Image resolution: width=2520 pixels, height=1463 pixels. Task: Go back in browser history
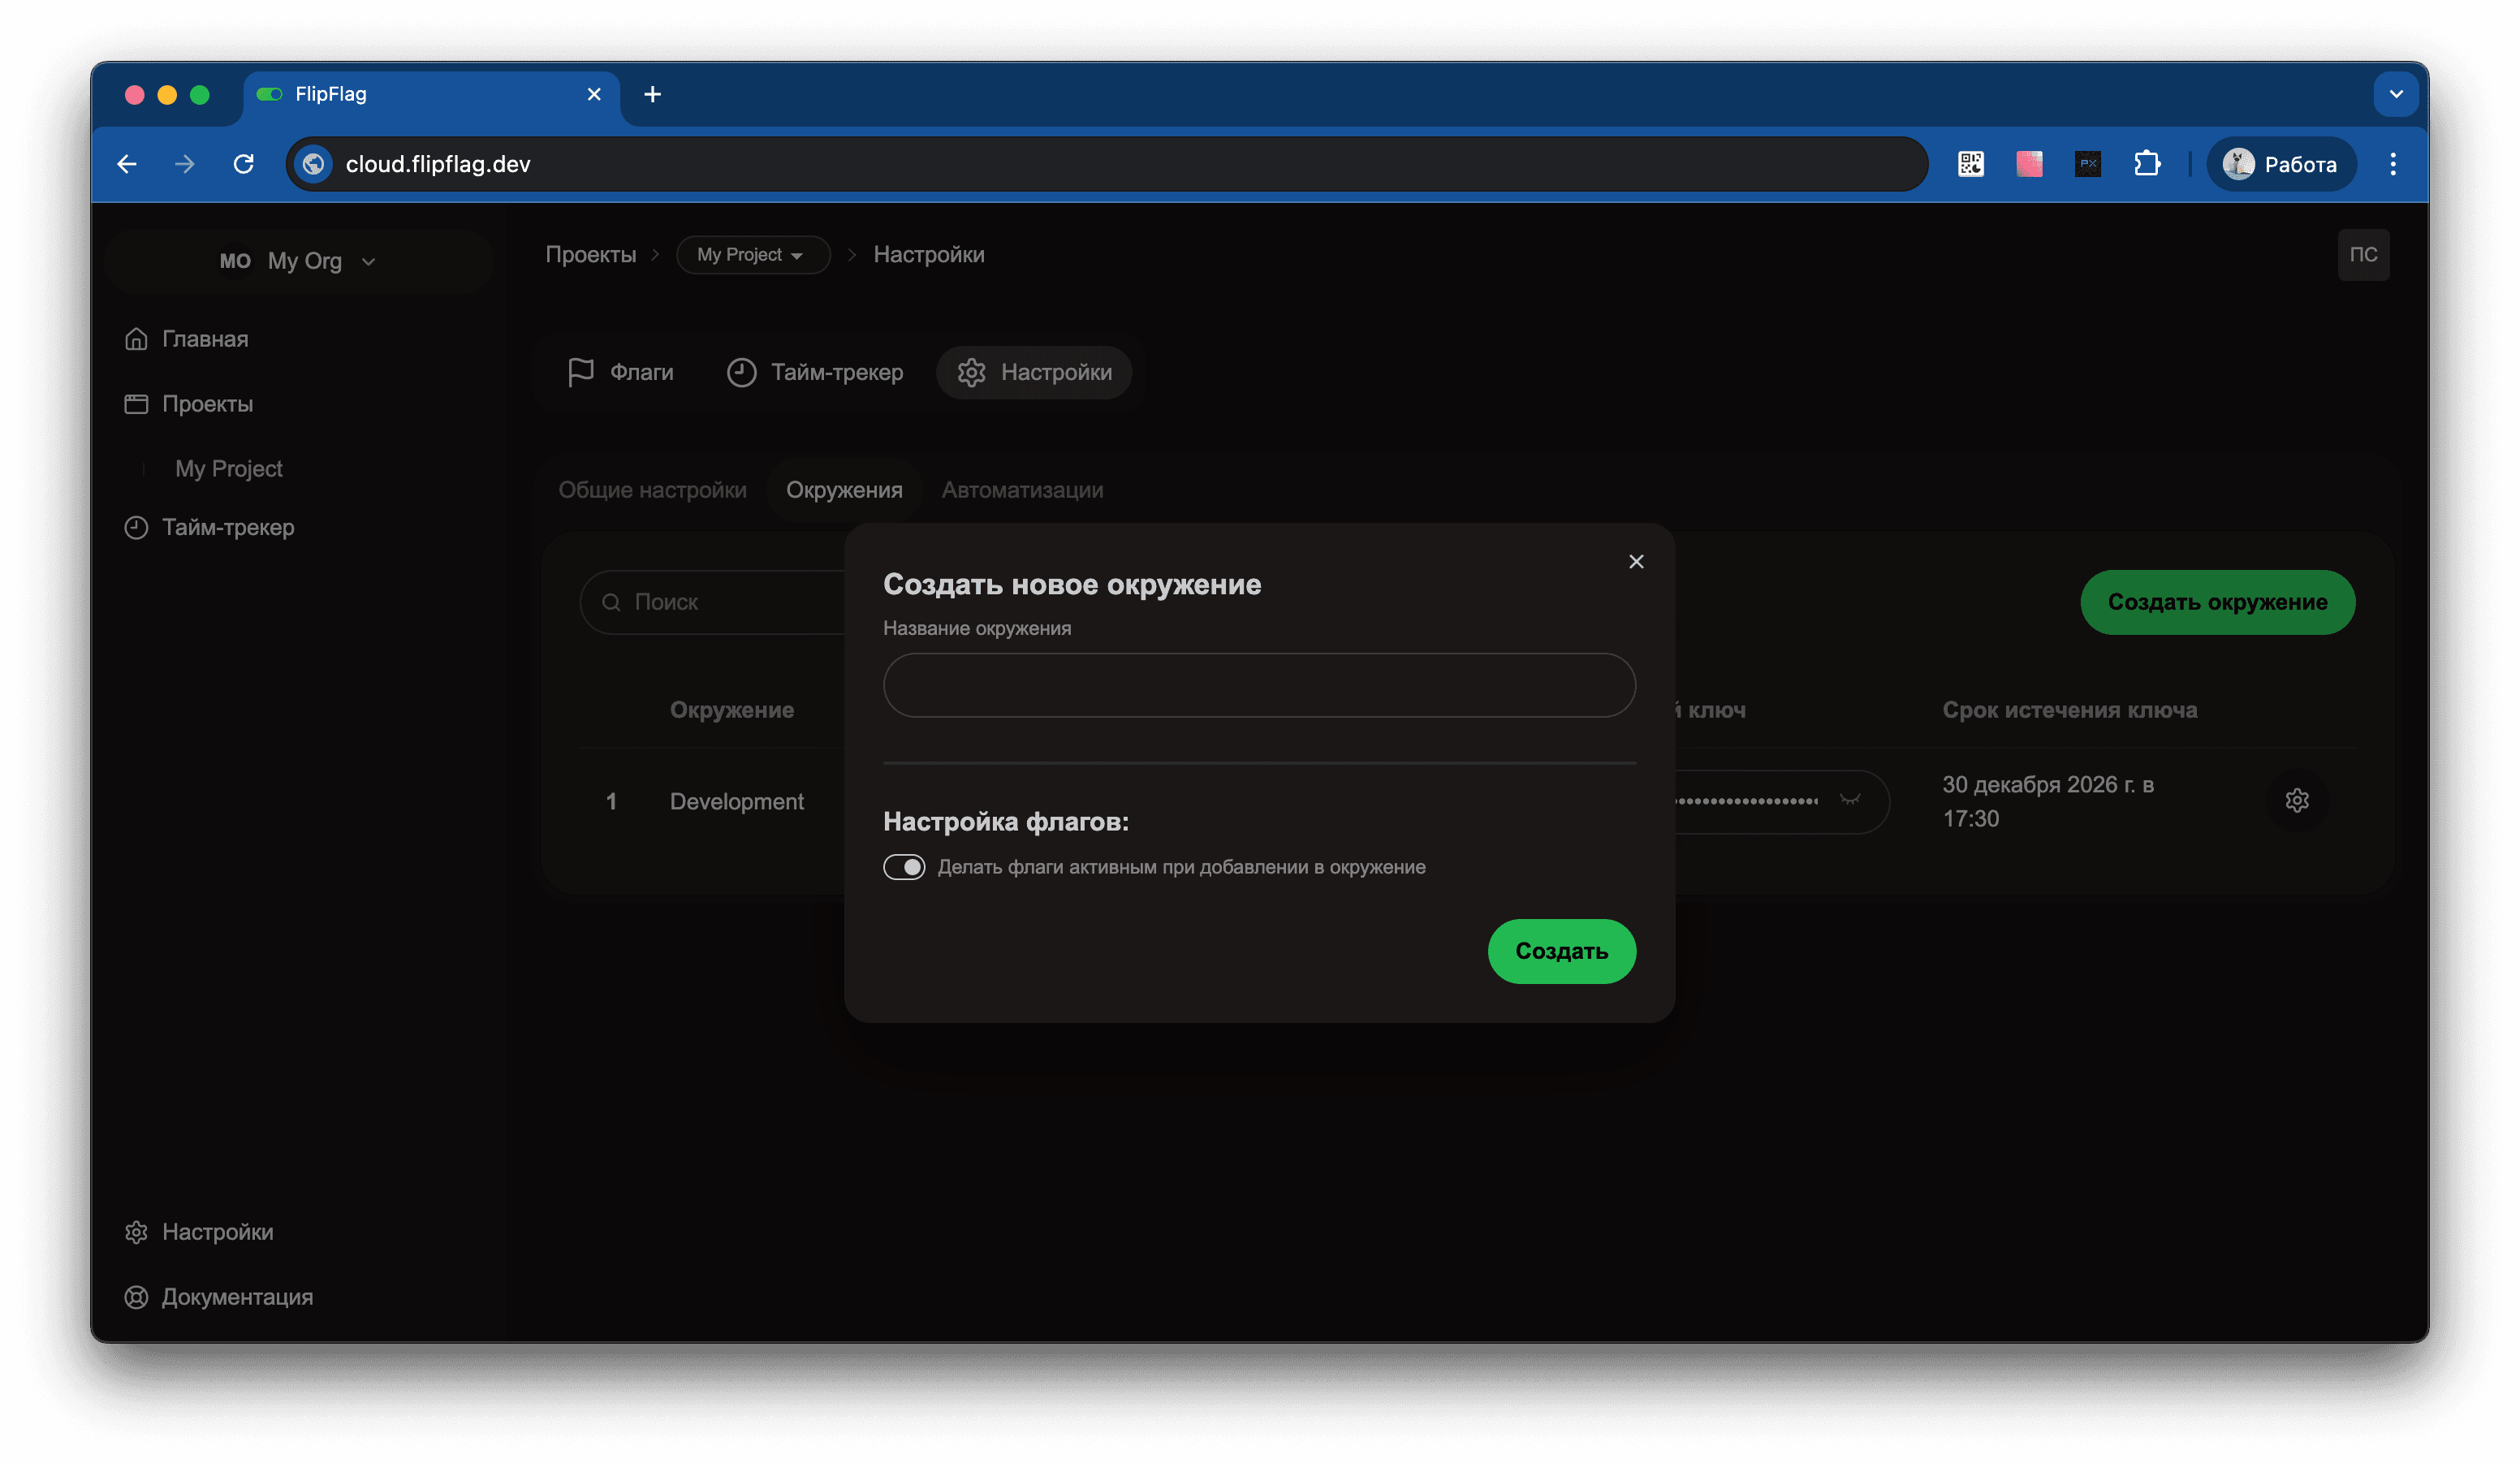click(x=127, y=164)
